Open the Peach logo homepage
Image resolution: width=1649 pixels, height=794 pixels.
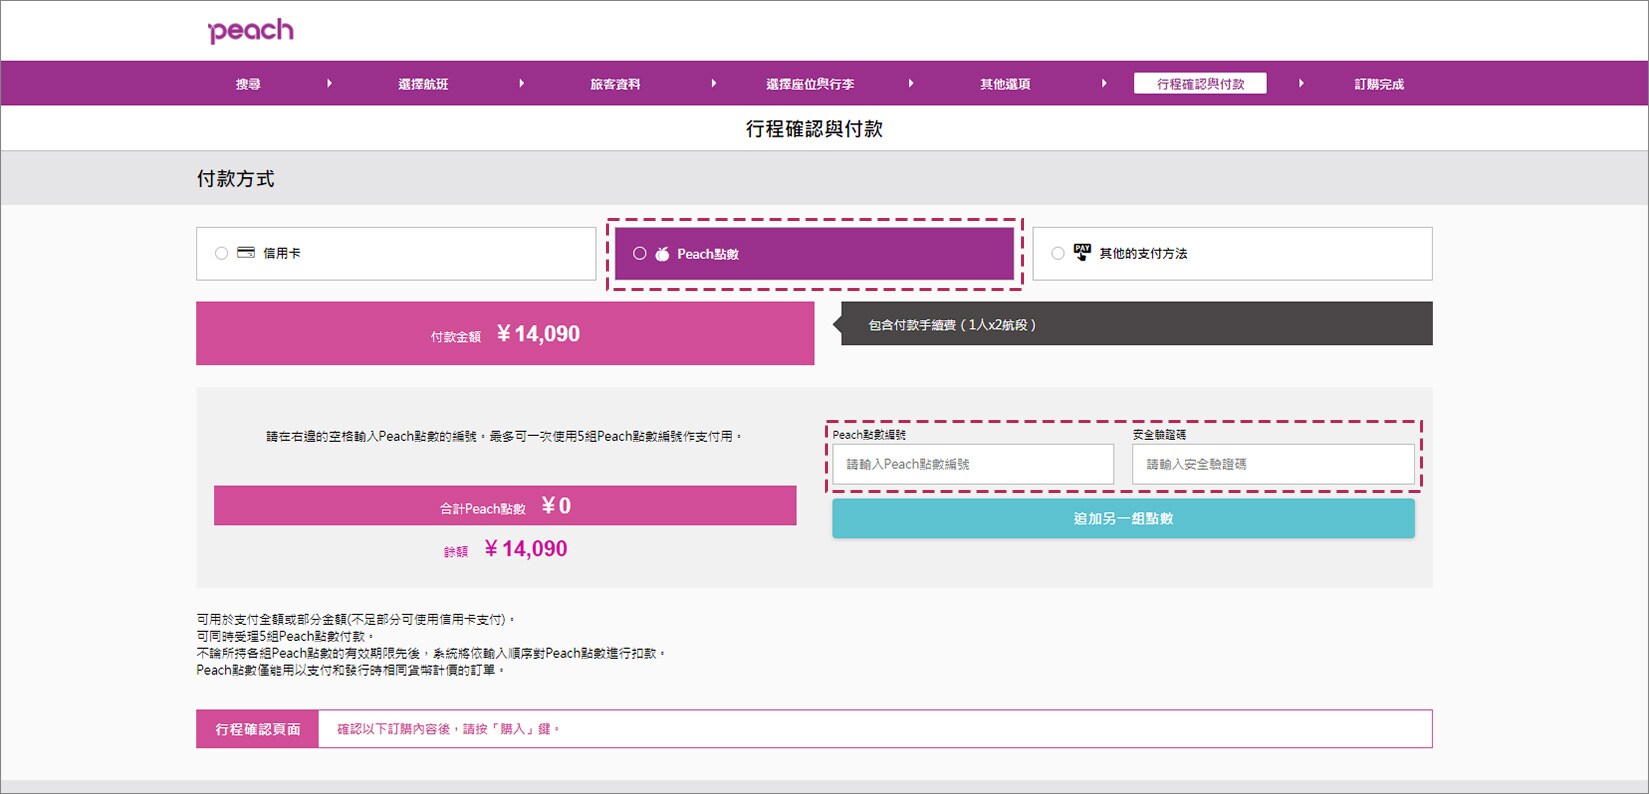(250, 31)
